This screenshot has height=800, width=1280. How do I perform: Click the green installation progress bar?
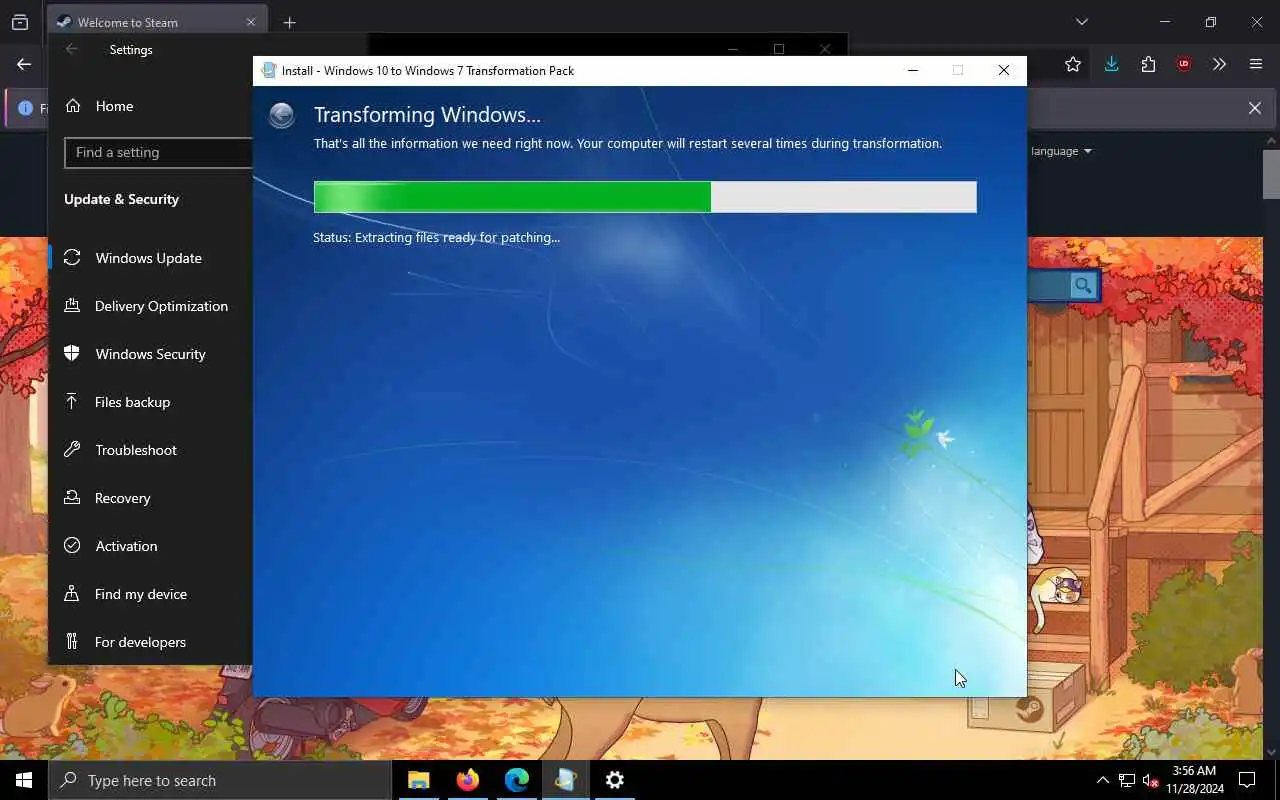(x=645, y=197)
